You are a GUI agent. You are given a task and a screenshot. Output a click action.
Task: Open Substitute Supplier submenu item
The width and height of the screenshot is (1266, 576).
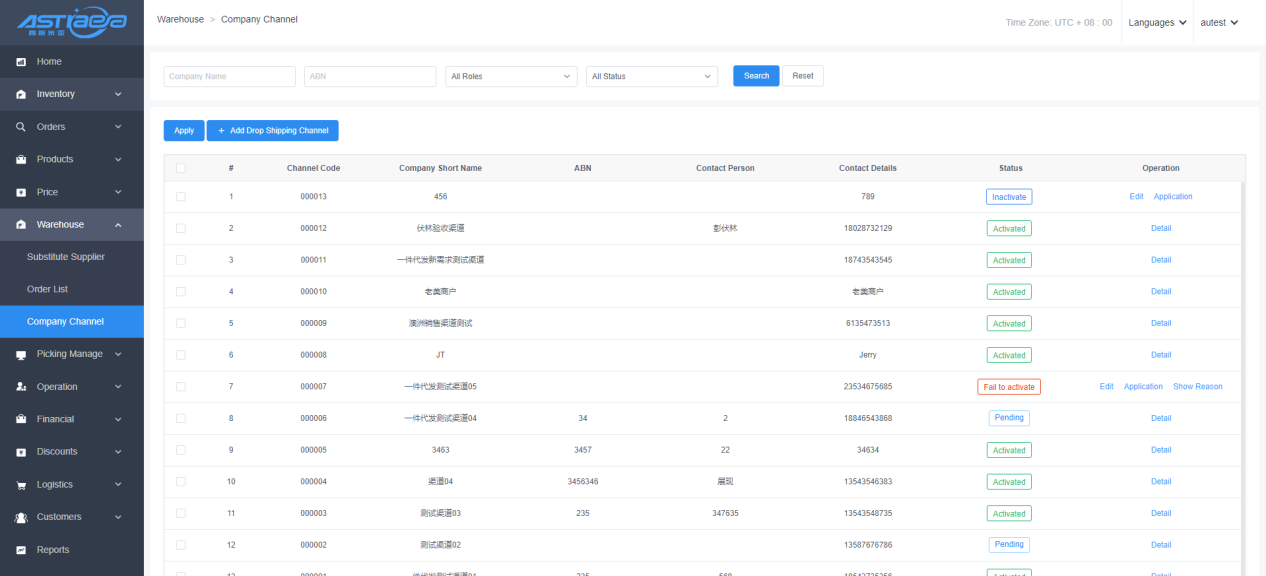[66, 257]
